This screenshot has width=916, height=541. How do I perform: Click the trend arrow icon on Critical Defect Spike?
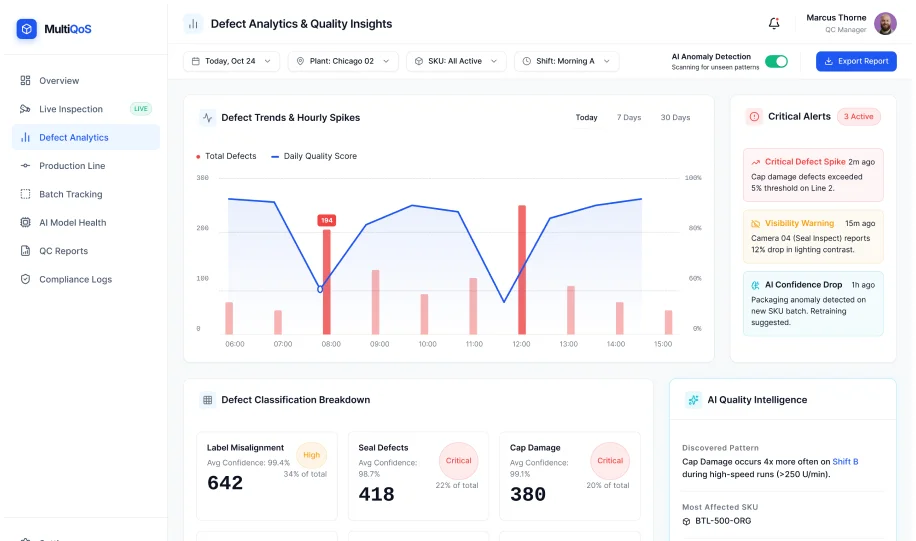(755, 162)
